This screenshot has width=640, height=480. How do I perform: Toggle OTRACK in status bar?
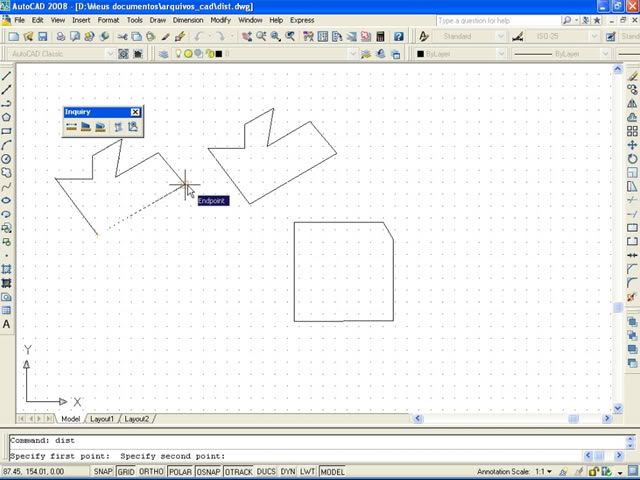238,471
